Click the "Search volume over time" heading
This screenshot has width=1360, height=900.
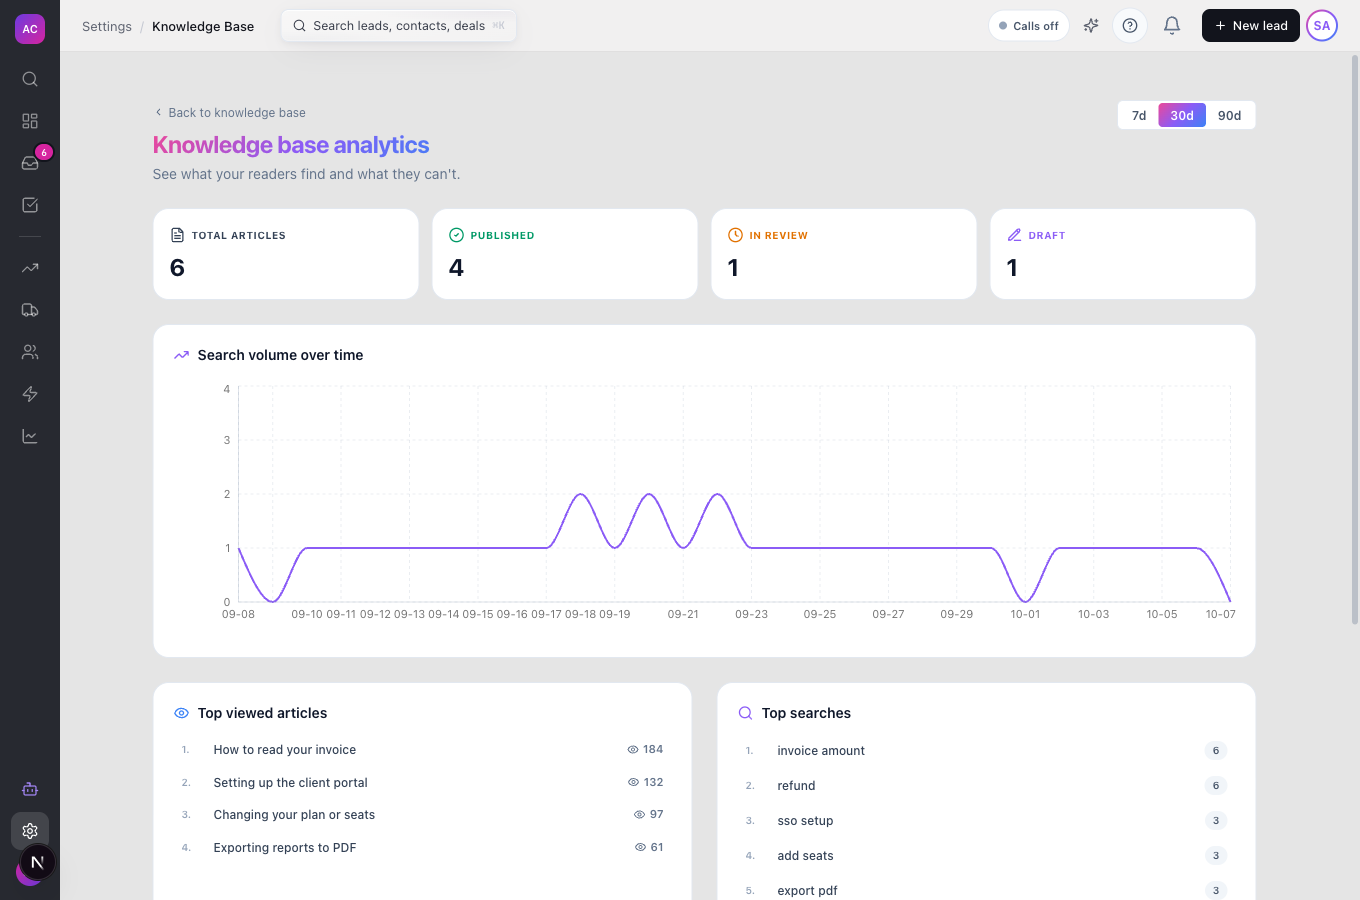(x=280, y=355)
